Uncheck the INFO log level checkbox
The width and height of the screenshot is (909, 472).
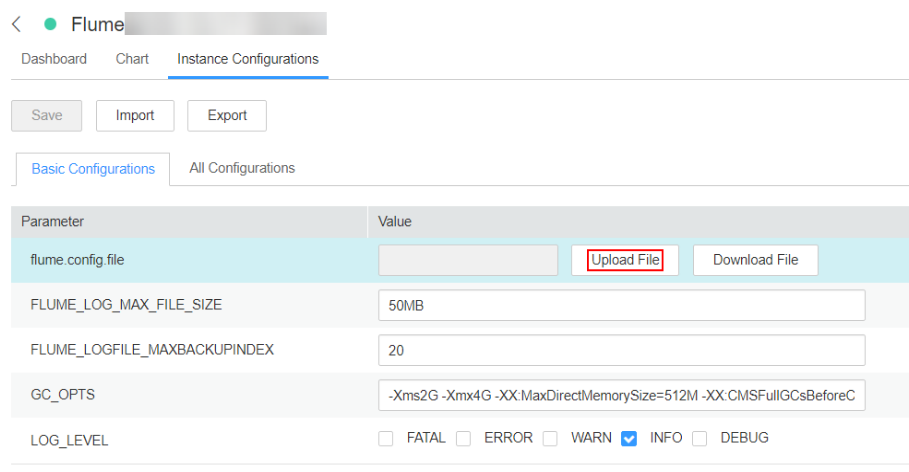point(629,439)
